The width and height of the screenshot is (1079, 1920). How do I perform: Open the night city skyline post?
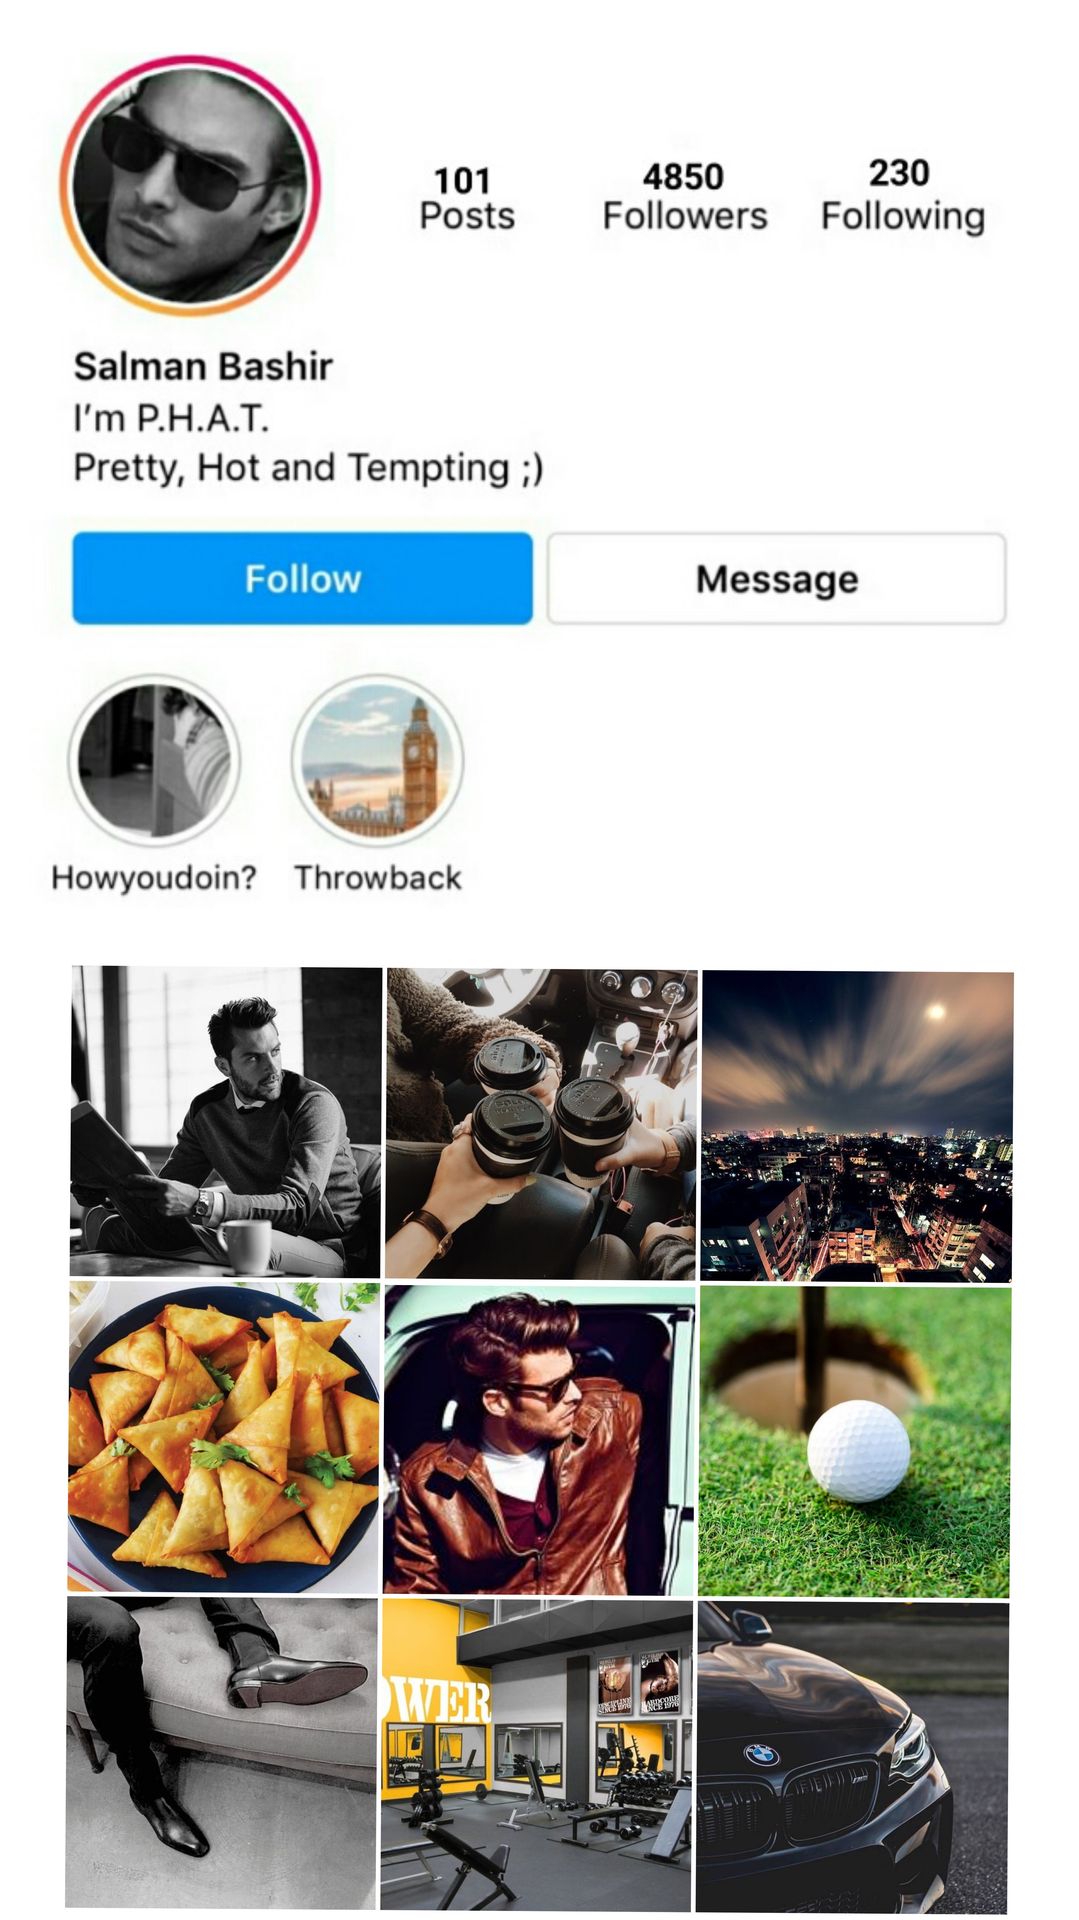pos(857,1126)
